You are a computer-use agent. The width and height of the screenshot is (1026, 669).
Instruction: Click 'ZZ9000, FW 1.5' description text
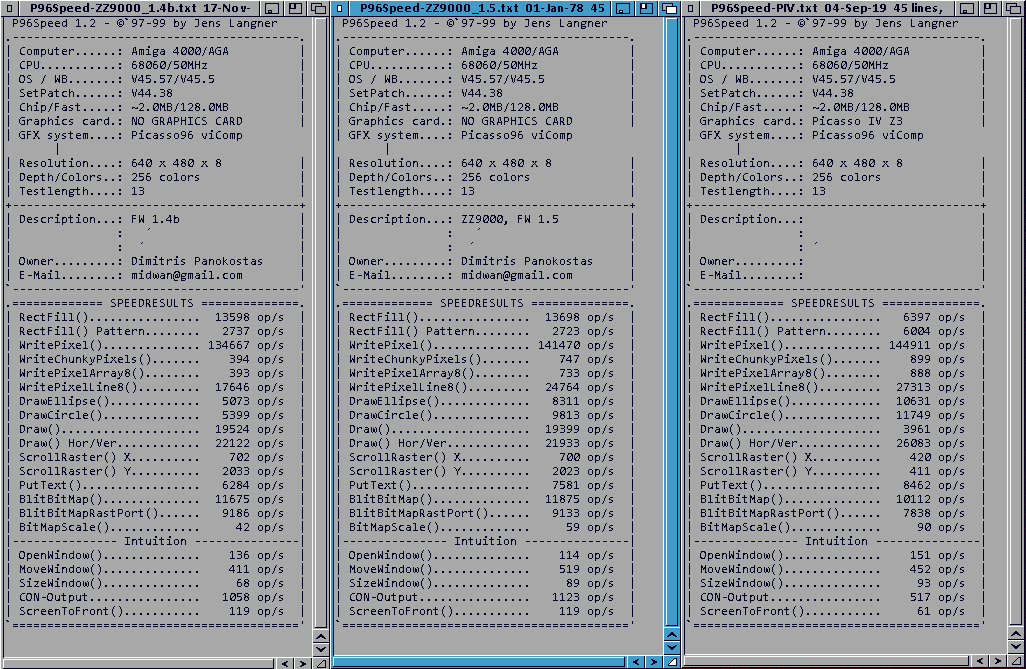click(x=510, y=219)
